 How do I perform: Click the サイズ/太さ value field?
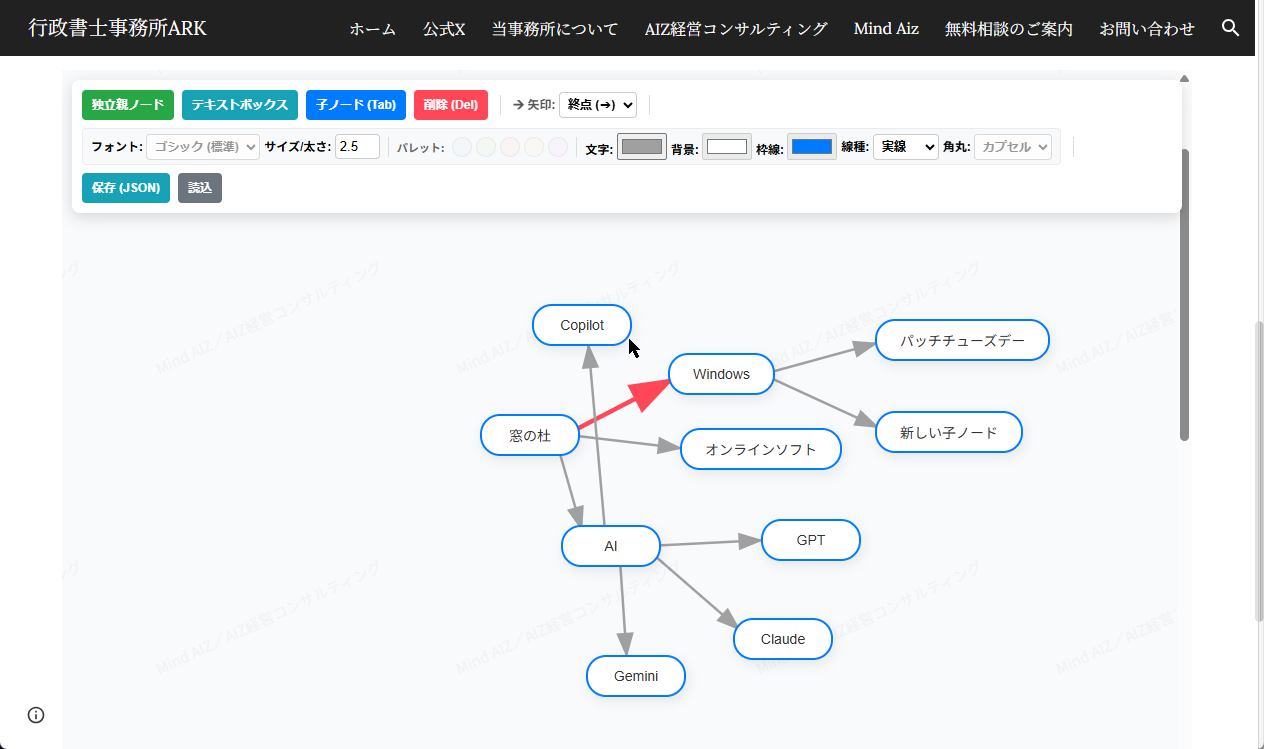coord(357,147)
